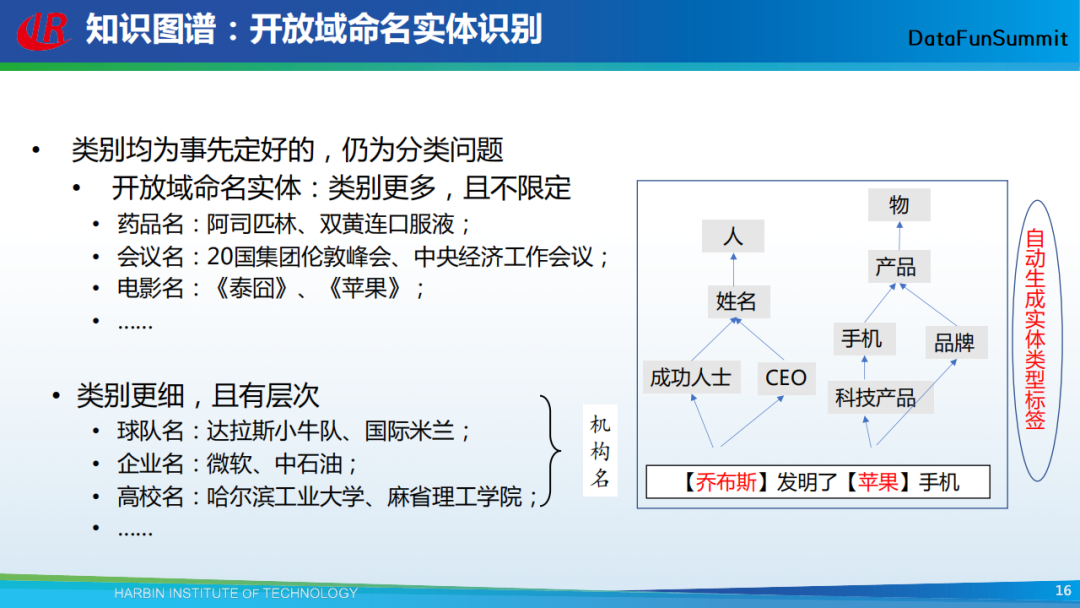Select the line 开放域命名实体：类别更多，且不限定
The image size is (1080, 608).
coord(341,187)
